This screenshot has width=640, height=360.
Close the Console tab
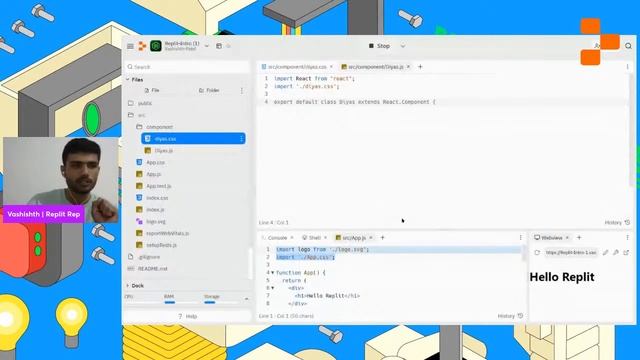[x=292, y=238]
